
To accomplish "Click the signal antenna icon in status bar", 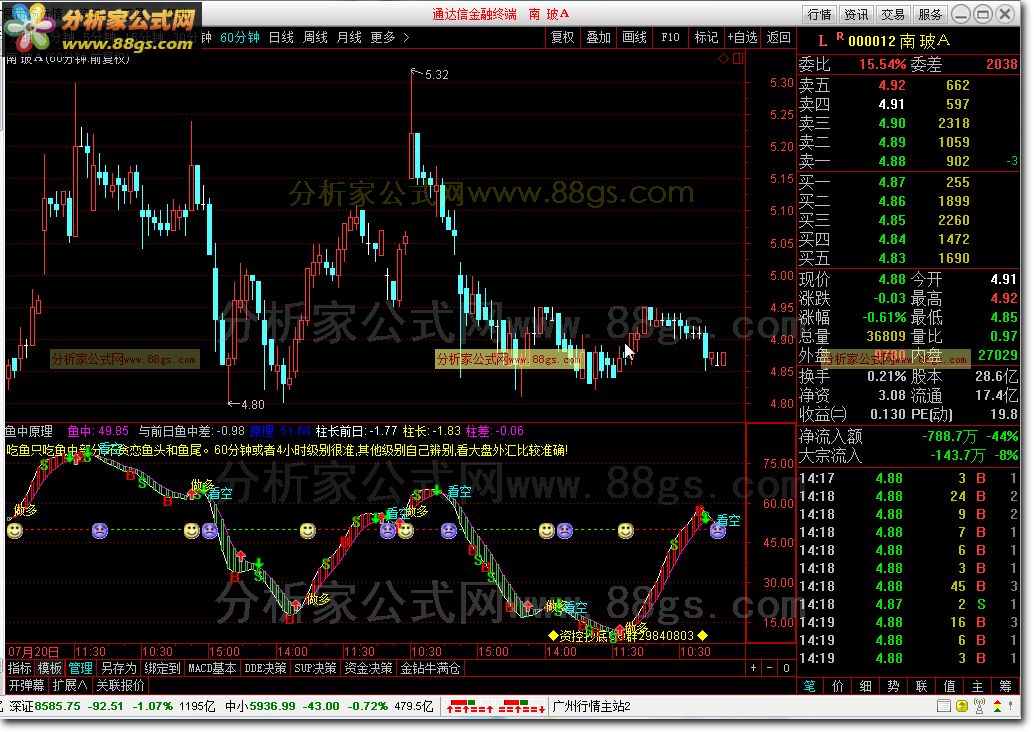I will click(979, 706).
